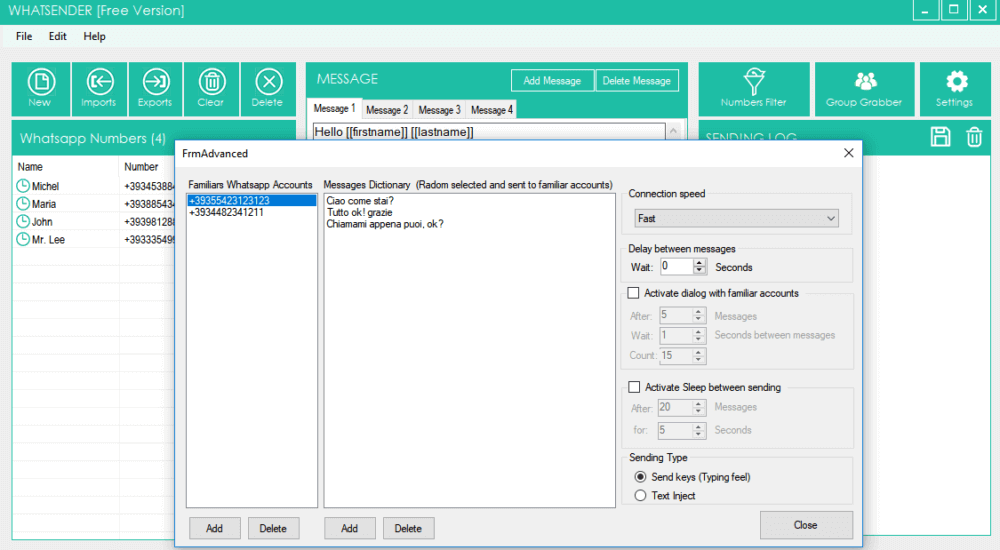Click the Number column header
Viewport: 1000px width, 550px height.
pyautogui.click(x=147, y=167)
